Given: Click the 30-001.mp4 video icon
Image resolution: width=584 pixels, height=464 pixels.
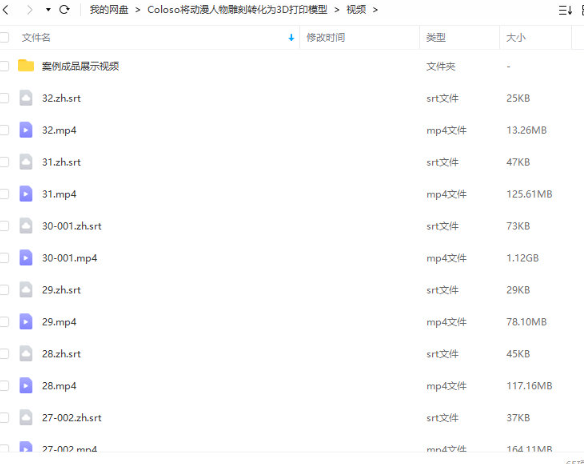Looking at the screenshot, I should click(26, 258).
